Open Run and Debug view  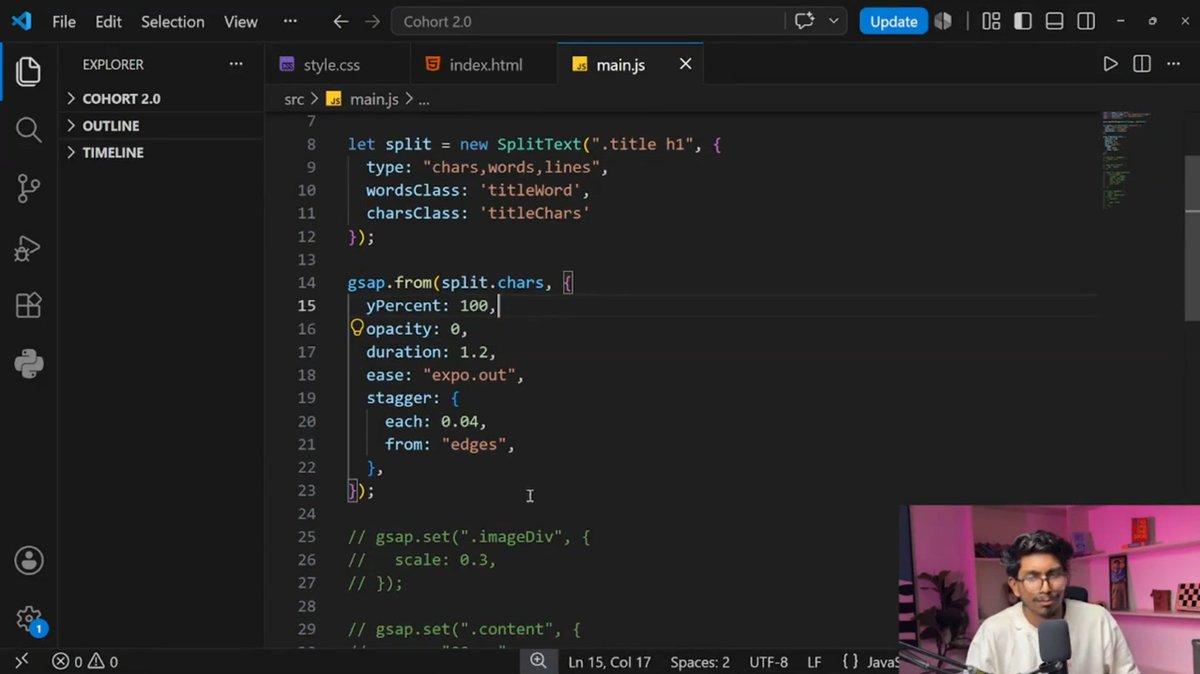point(28,247)
